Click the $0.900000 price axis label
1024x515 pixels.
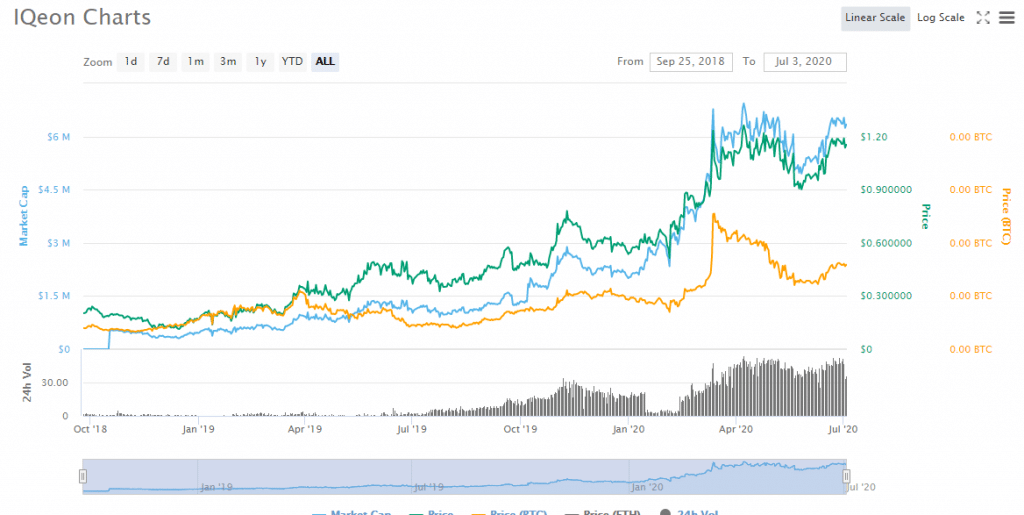[x=886, y=189]
